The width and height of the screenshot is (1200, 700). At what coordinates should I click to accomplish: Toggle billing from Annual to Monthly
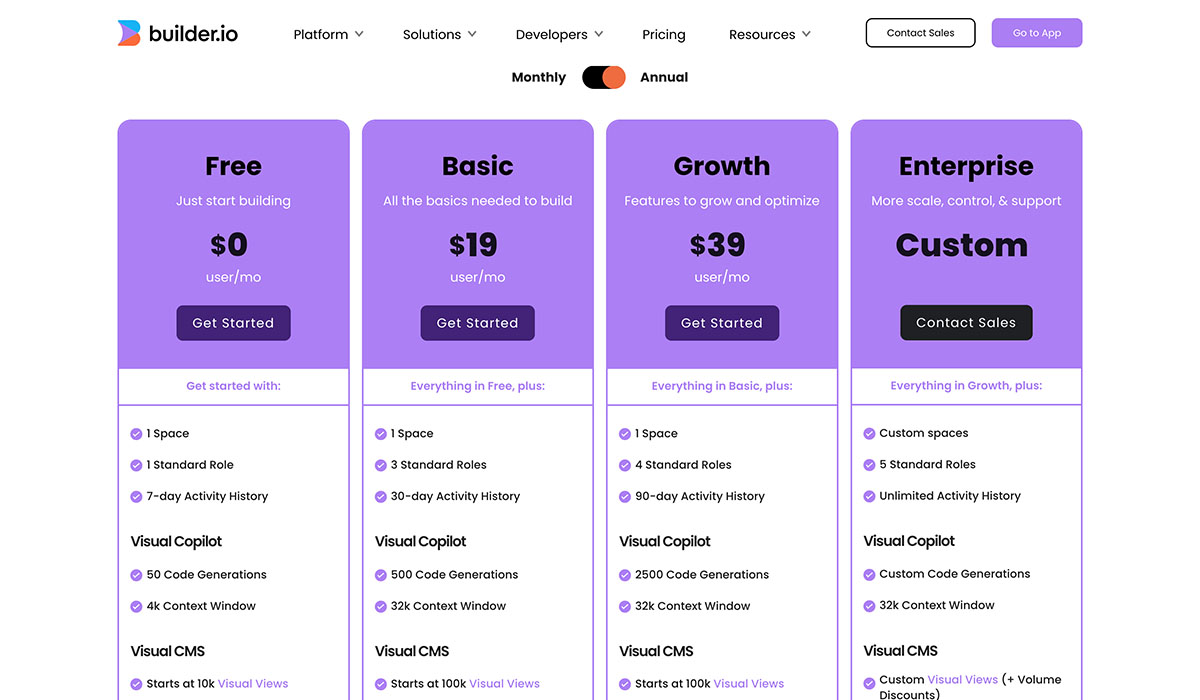click(x=604, y=77)
